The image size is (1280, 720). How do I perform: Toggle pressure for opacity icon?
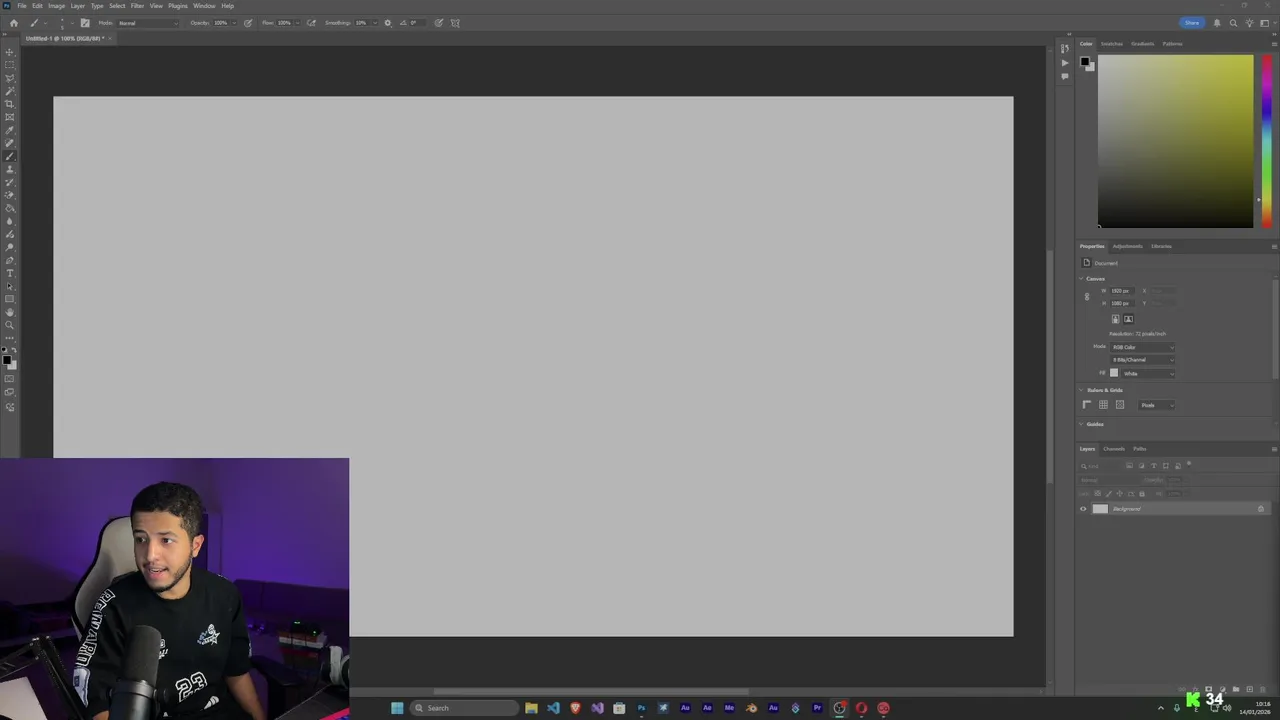click(248, 22)
